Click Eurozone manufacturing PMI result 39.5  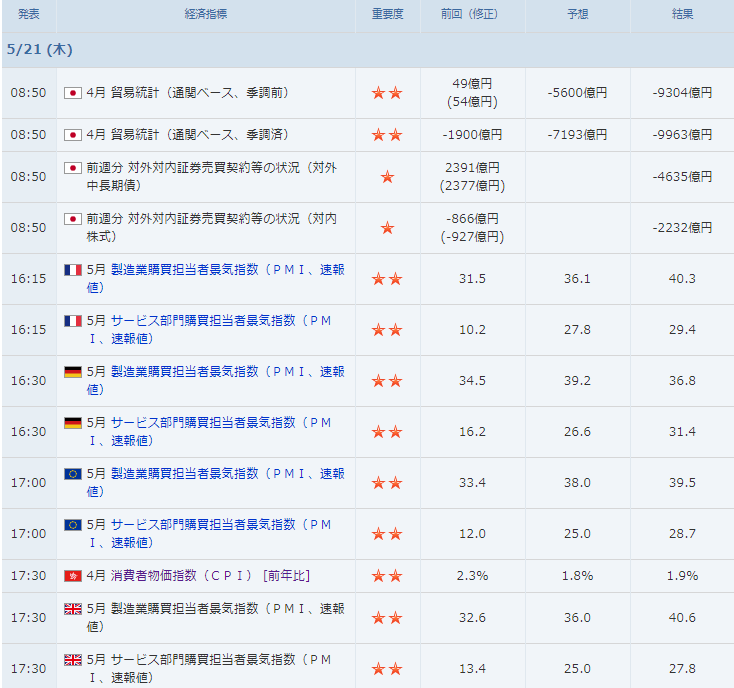(x=682, y=483)
